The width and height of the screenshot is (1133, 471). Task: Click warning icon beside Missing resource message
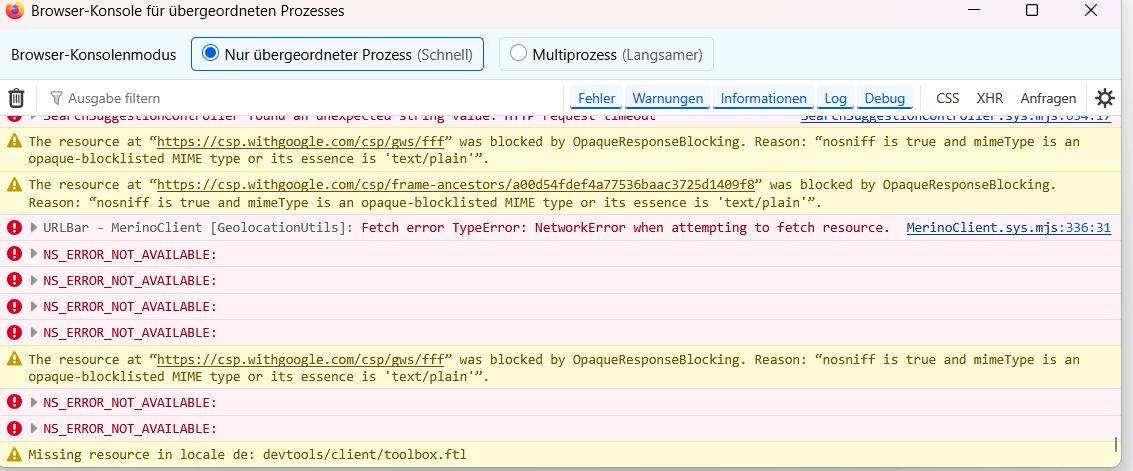tap(14, 455)
